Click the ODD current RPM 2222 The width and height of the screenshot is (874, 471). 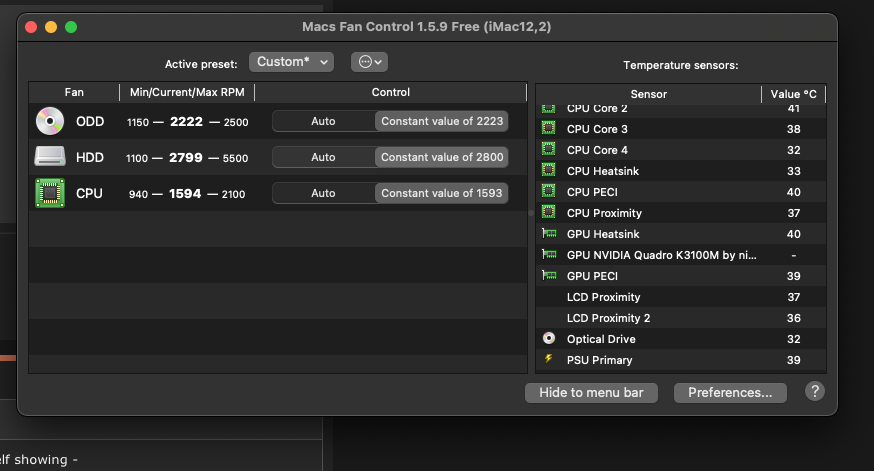(186, 122)
